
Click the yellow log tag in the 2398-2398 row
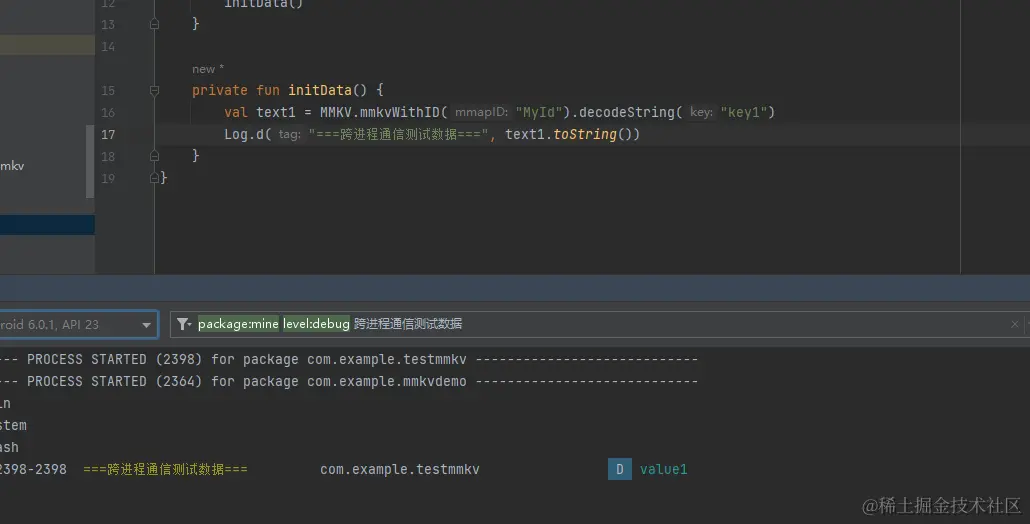tap(166, 469)
